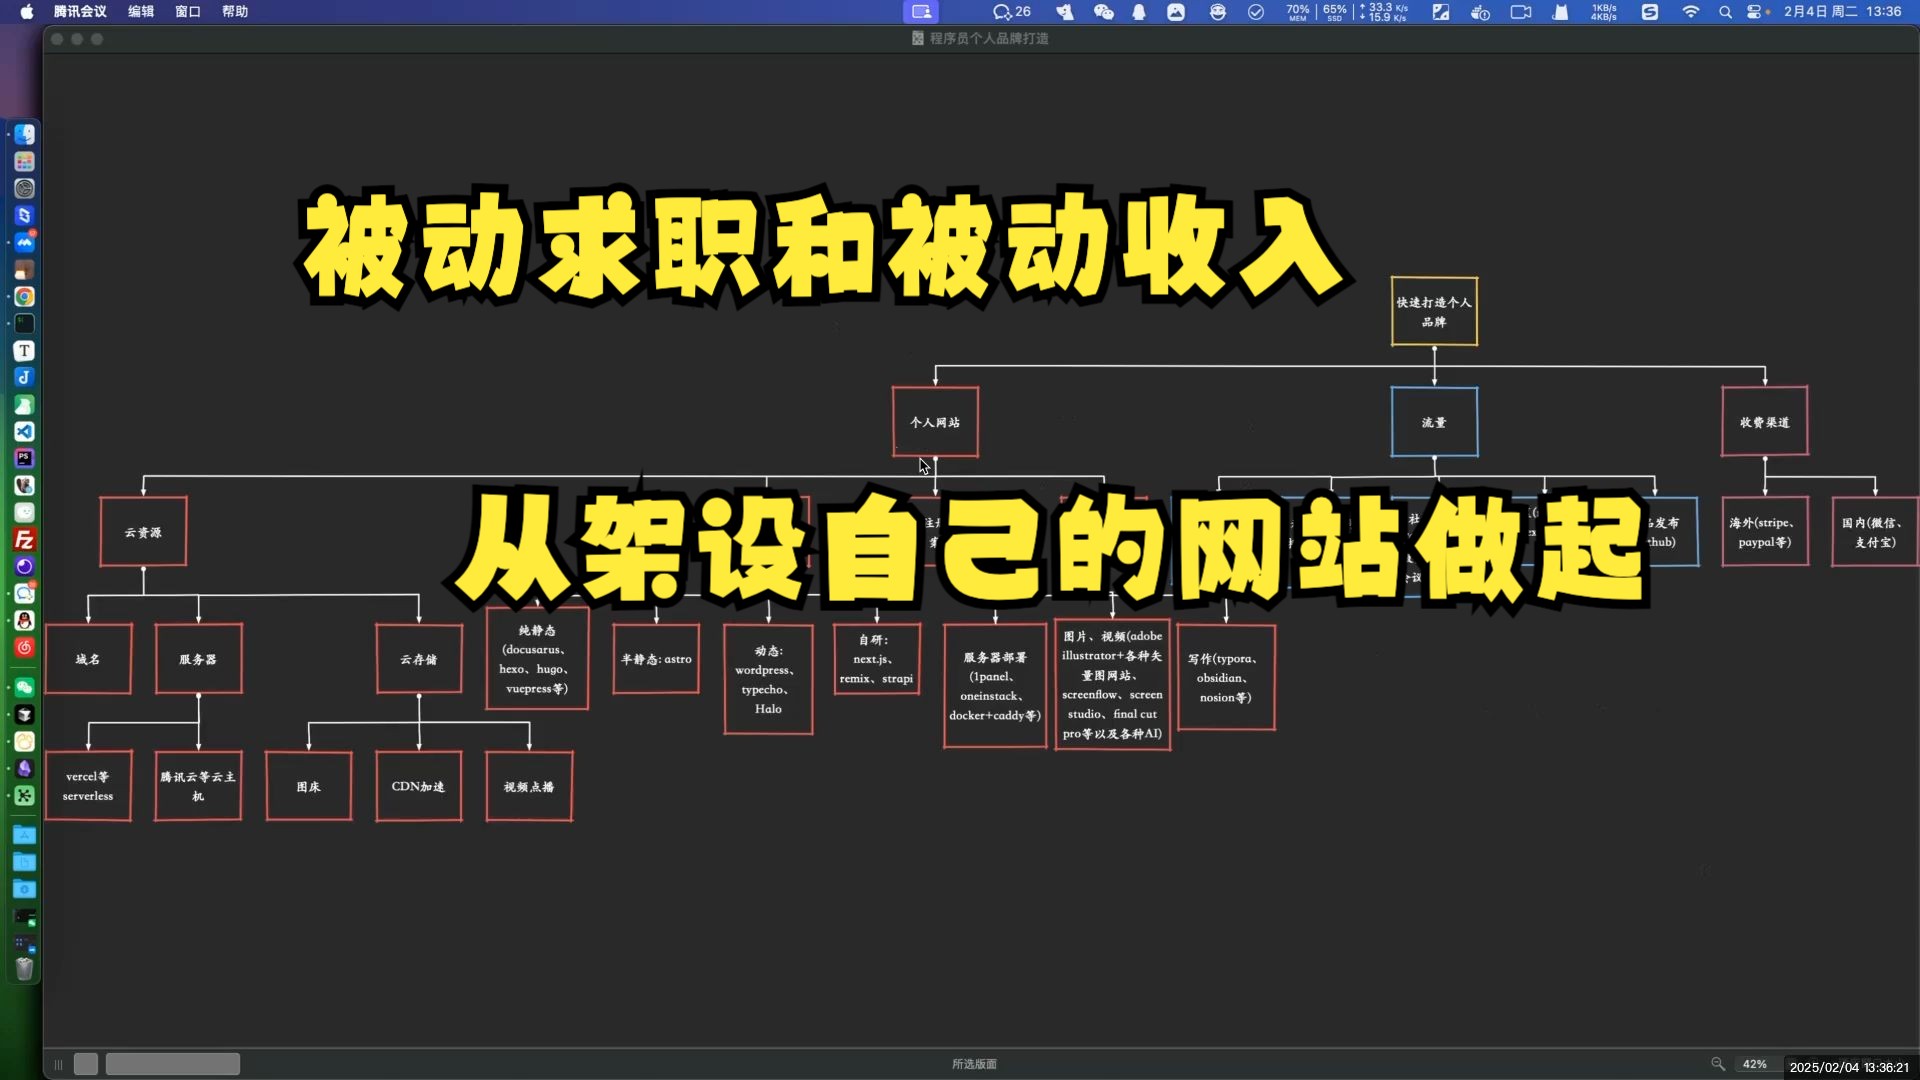
Task: Select the 腾讯云等云主机 node
Action: [198, 786]
